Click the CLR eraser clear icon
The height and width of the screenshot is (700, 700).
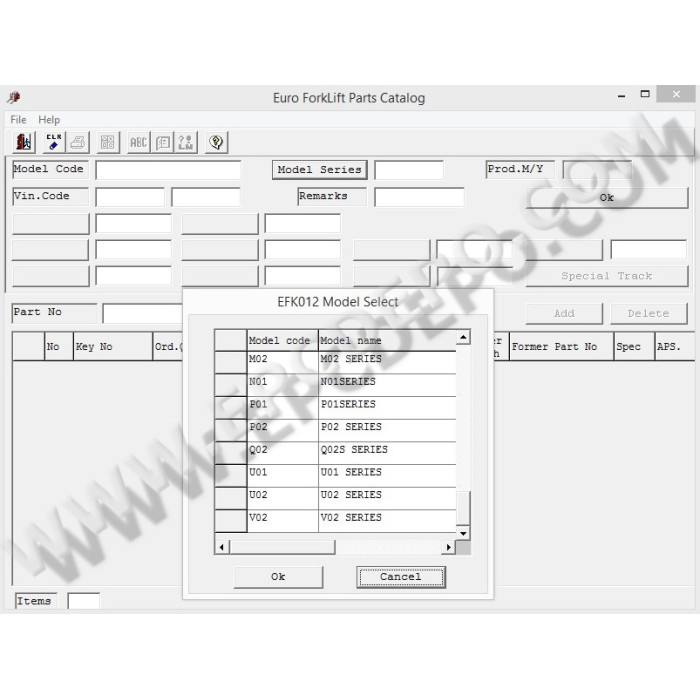[x=54, y=142]
